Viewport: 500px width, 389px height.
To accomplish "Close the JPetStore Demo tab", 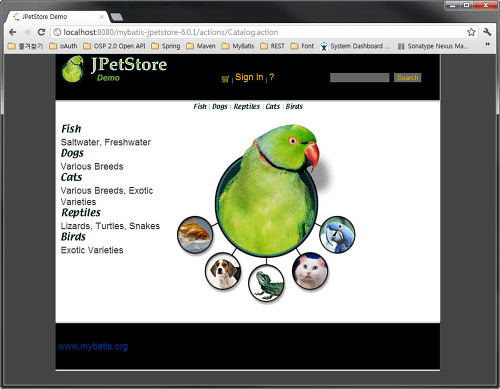I will click(x=102, y=17).
